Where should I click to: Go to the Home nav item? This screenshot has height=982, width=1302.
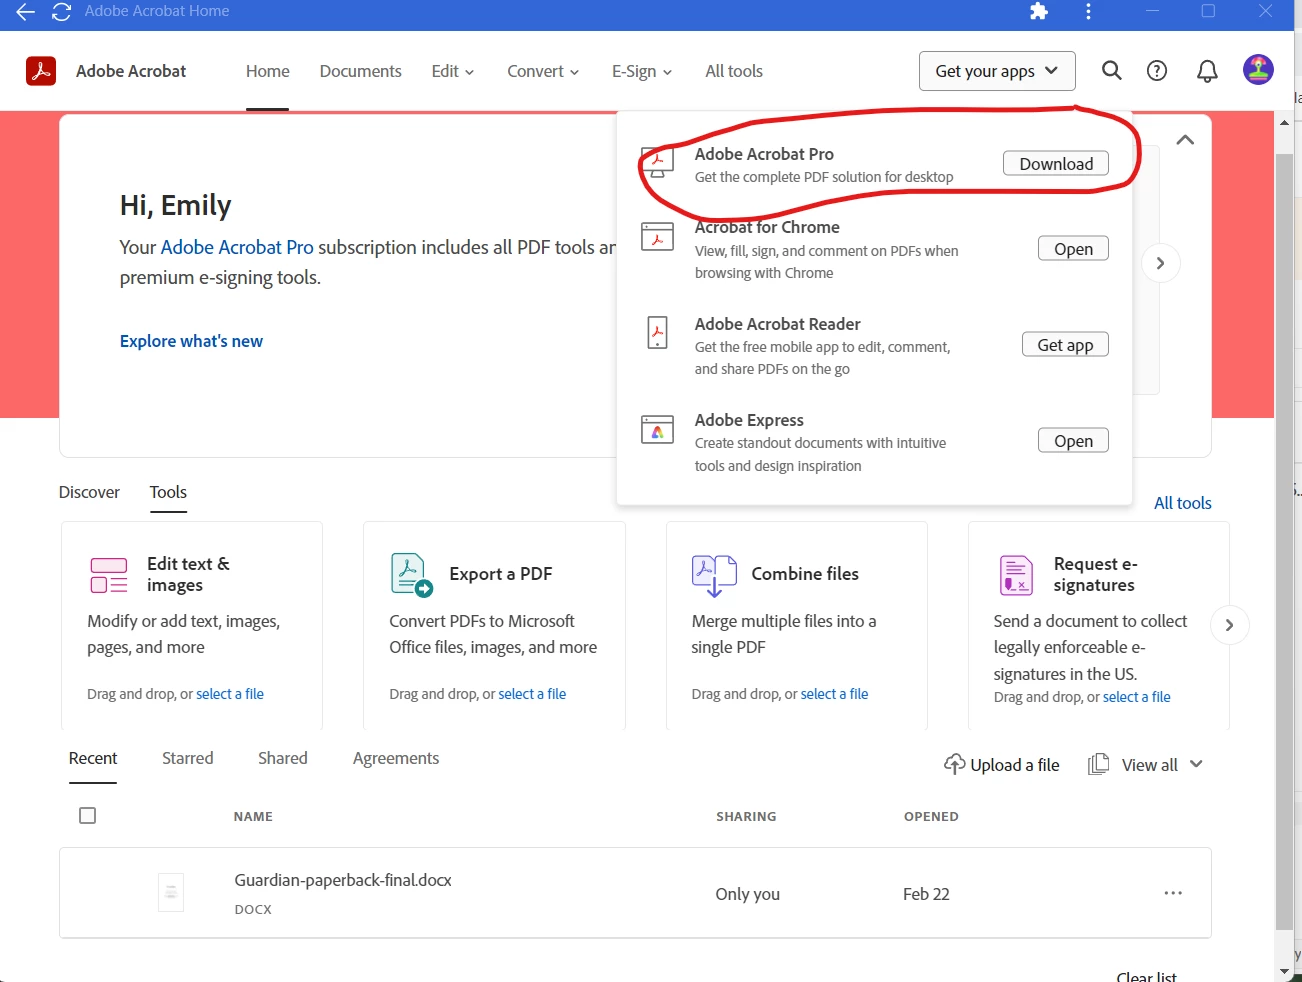pyautogui.click(x=268, y=71)
